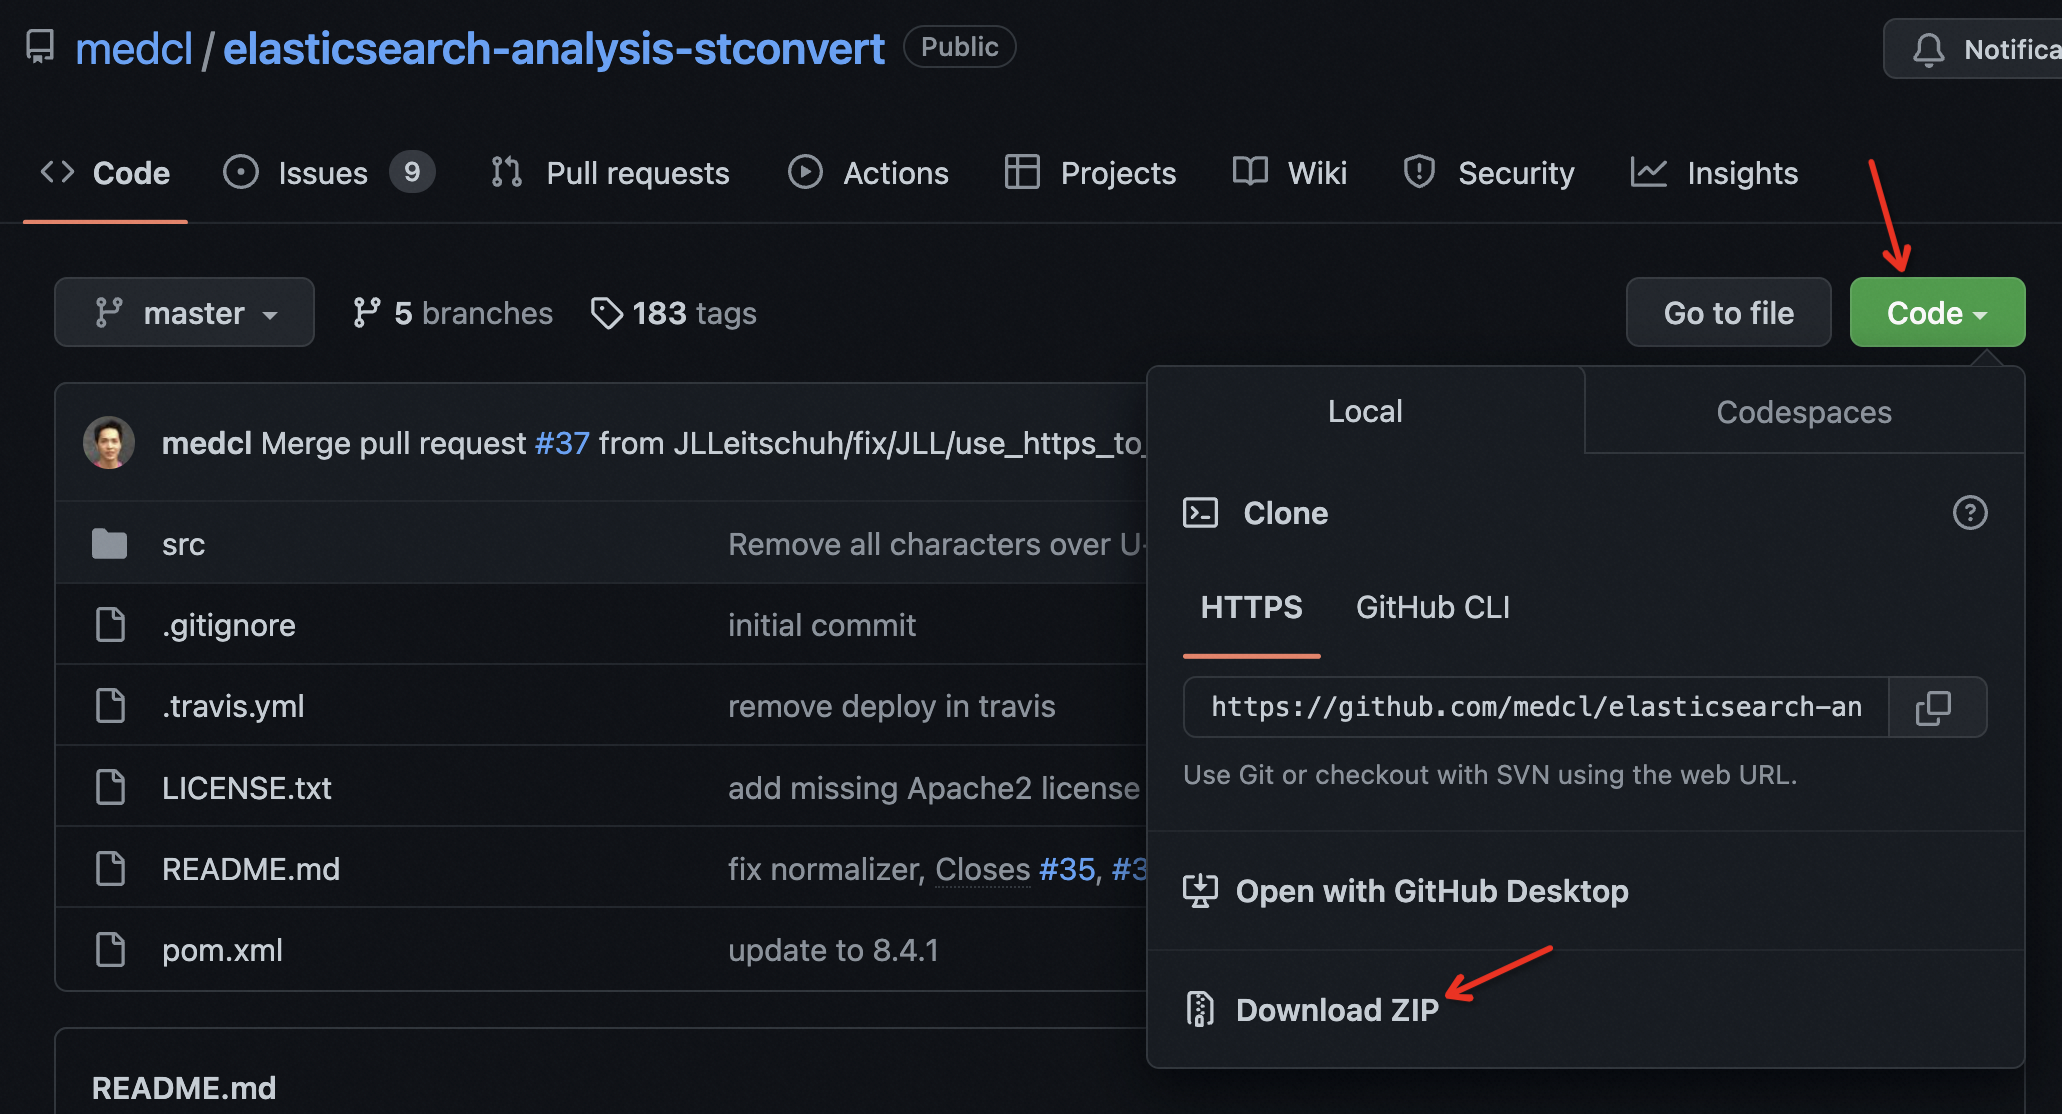Select the Code tab
The height and width of the screenshot is (1114, 2062).
[105, 173]
